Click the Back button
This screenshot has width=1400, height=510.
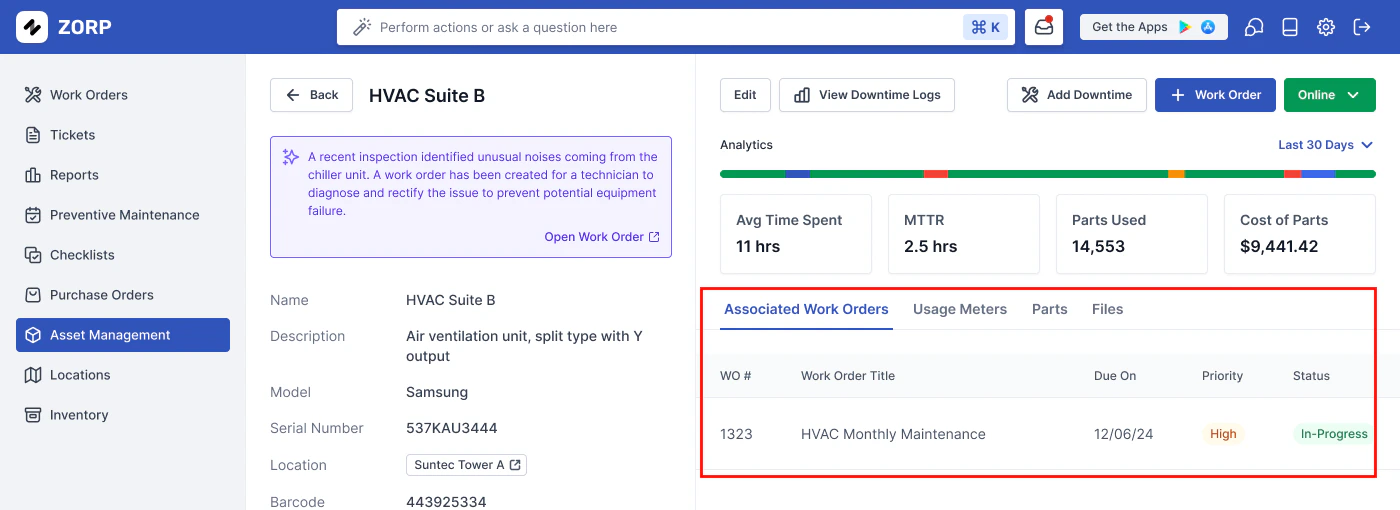[x=311, y=95]
